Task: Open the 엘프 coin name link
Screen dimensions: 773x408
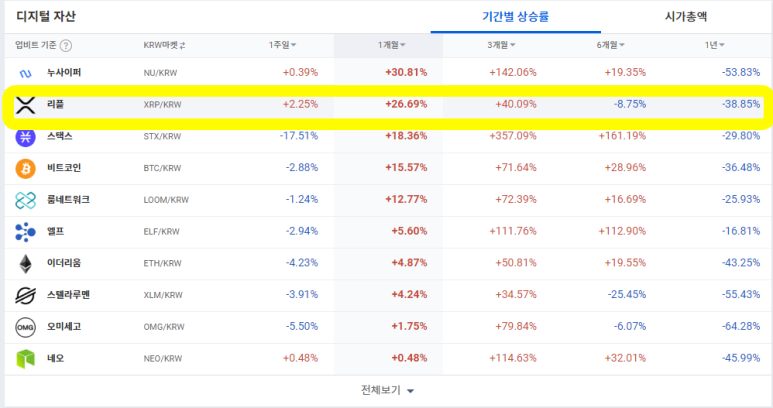Action: click(55, 231)
